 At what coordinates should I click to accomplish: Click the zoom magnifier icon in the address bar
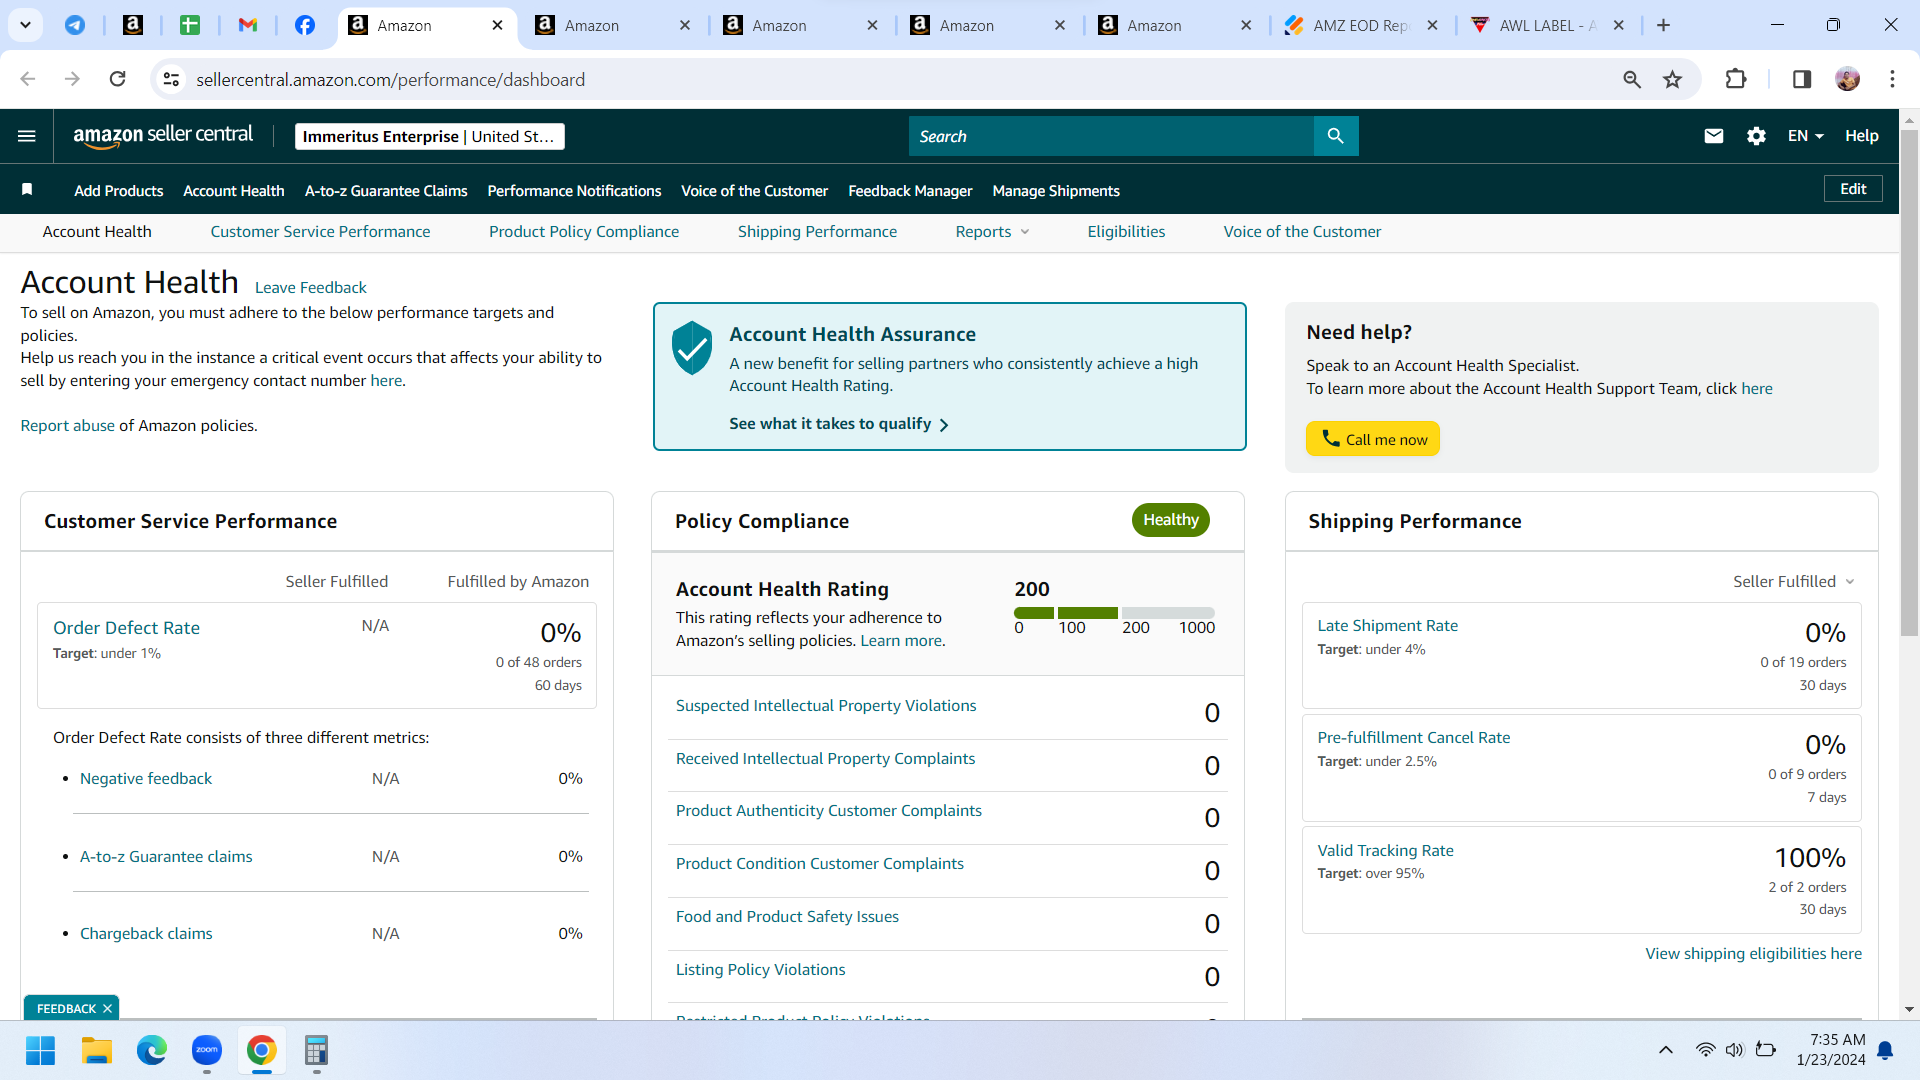click(x=1632, y=79)
